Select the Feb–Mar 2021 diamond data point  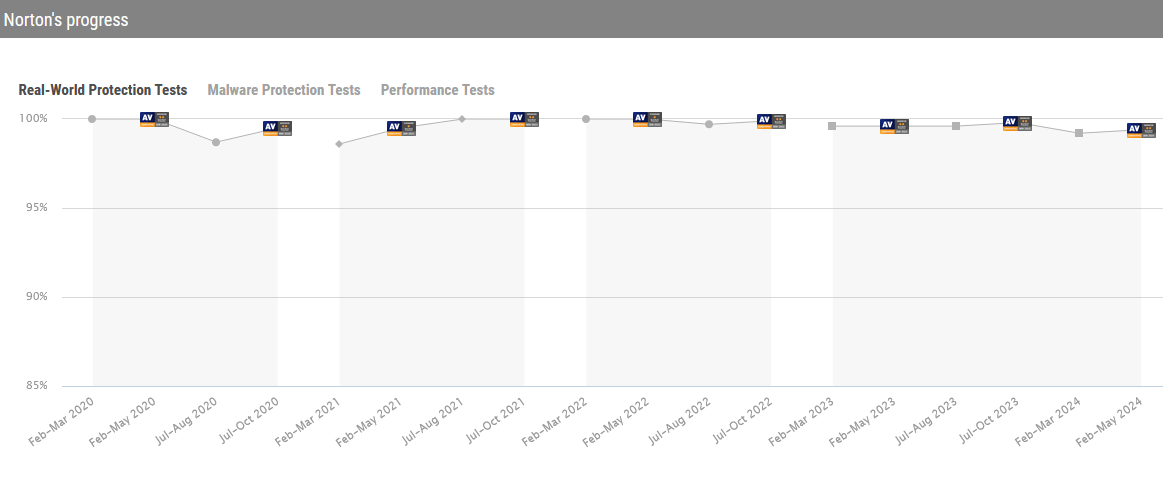(x=339, y=144)
